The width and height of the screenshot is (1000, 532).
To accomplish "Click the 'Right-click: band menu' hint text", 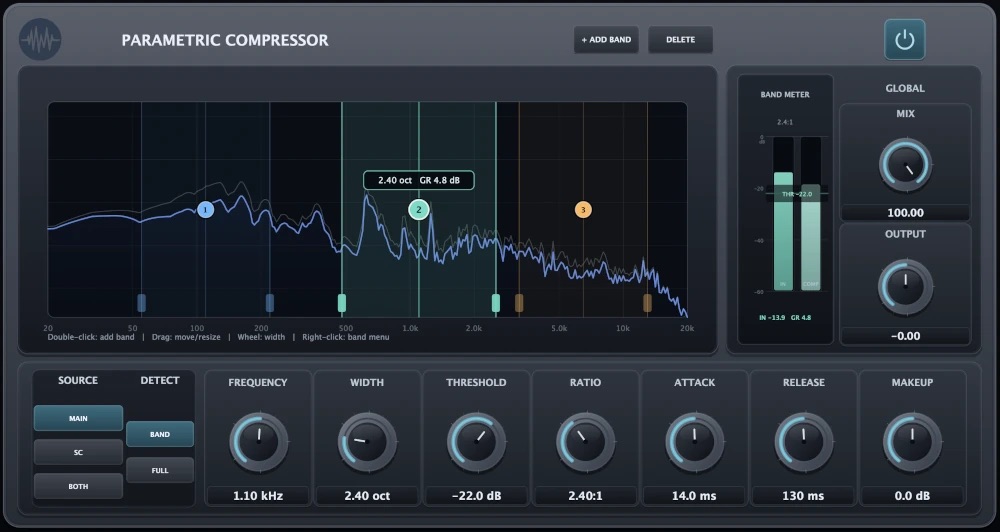I will click(x=346, y=337).
